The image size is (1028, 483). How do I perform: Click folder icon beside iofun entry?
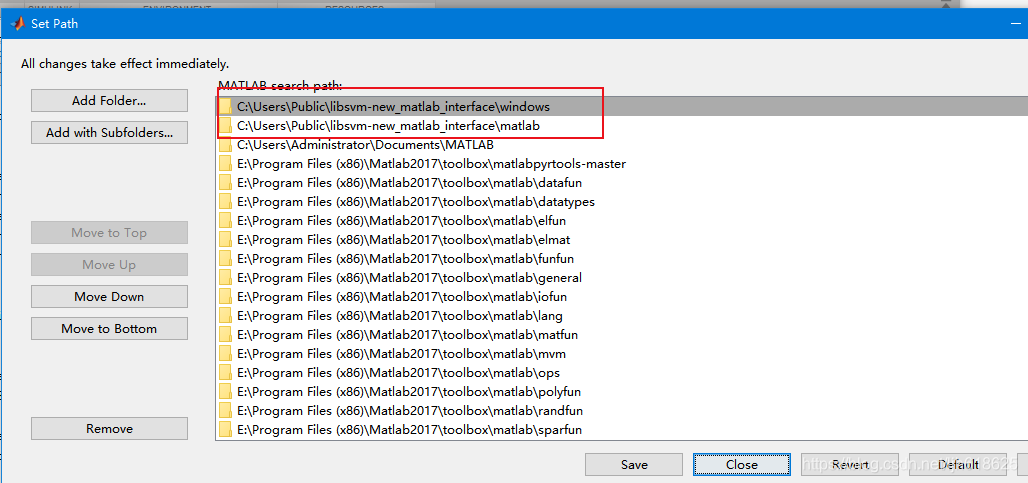pos(226,296)
